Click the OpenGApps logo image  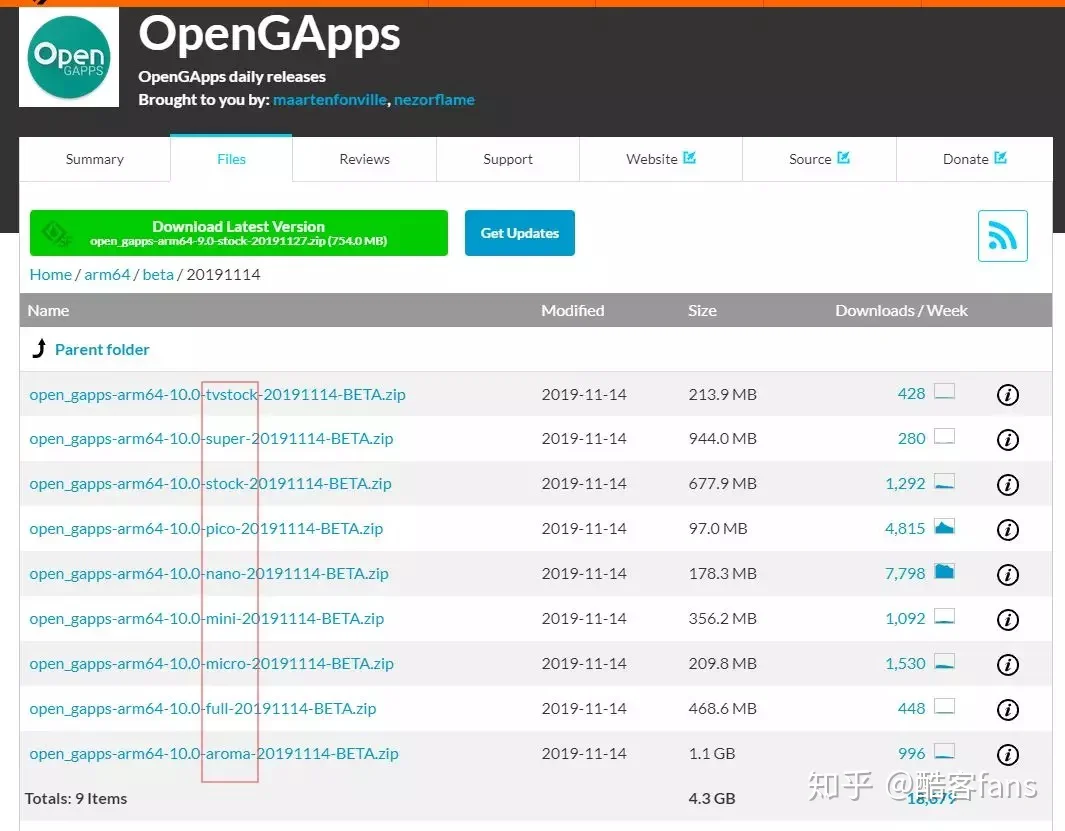tap(69, 57)
